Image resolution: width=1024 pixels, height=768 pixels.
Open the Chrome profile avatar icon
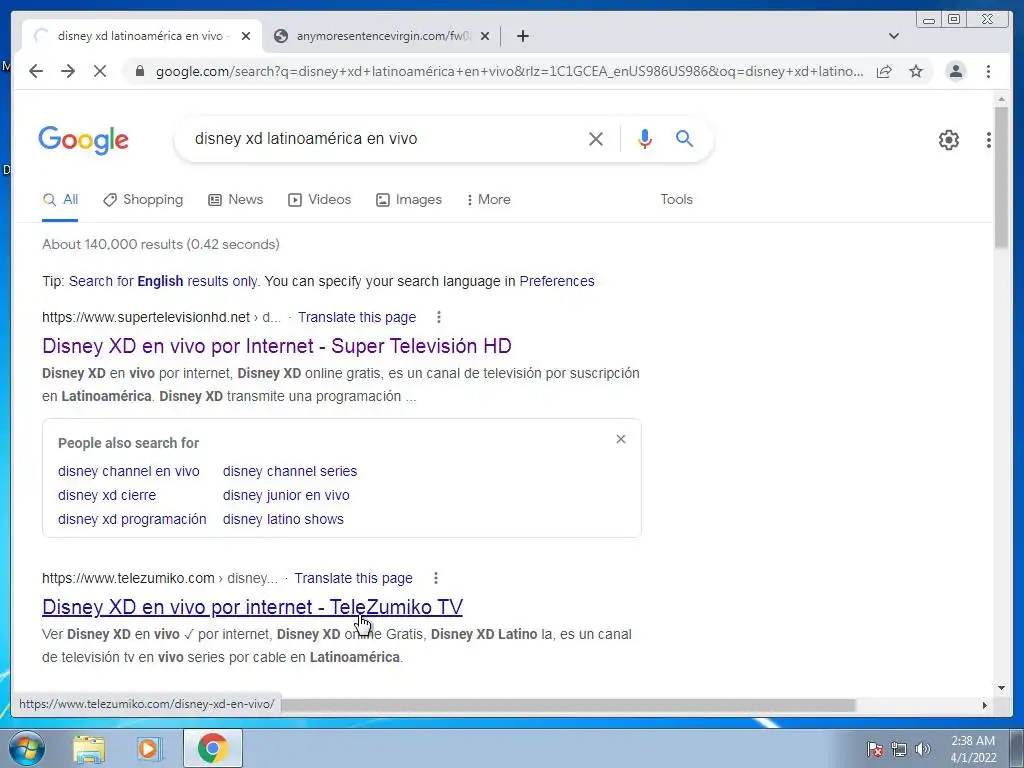coord(955,71)
